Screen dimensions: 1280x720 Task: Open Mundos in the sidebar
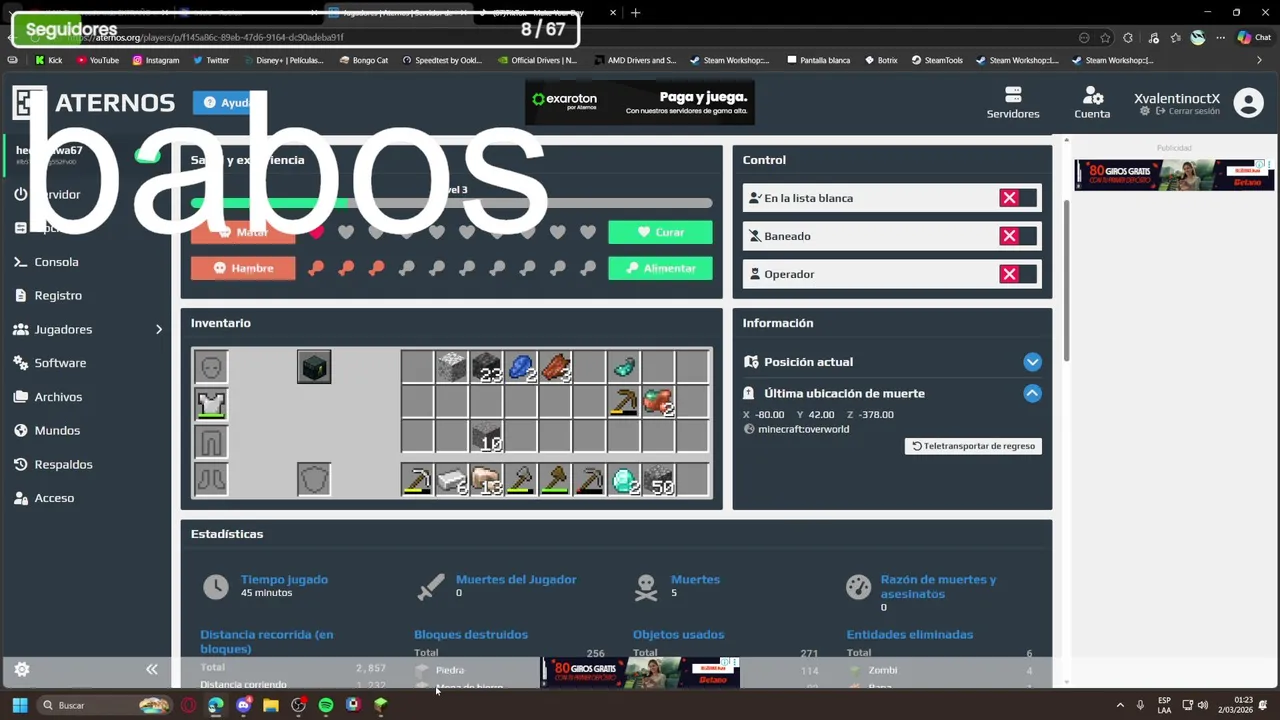tap(57, 431)
